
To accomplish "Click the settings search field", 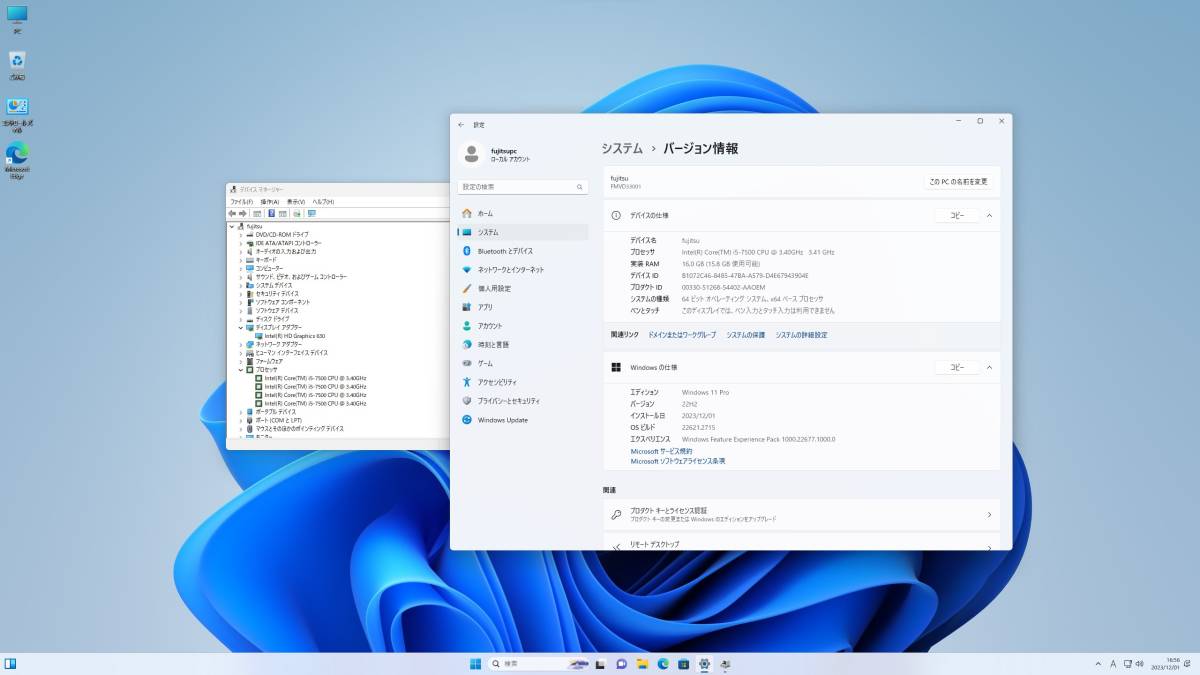I will pos(523,187).
